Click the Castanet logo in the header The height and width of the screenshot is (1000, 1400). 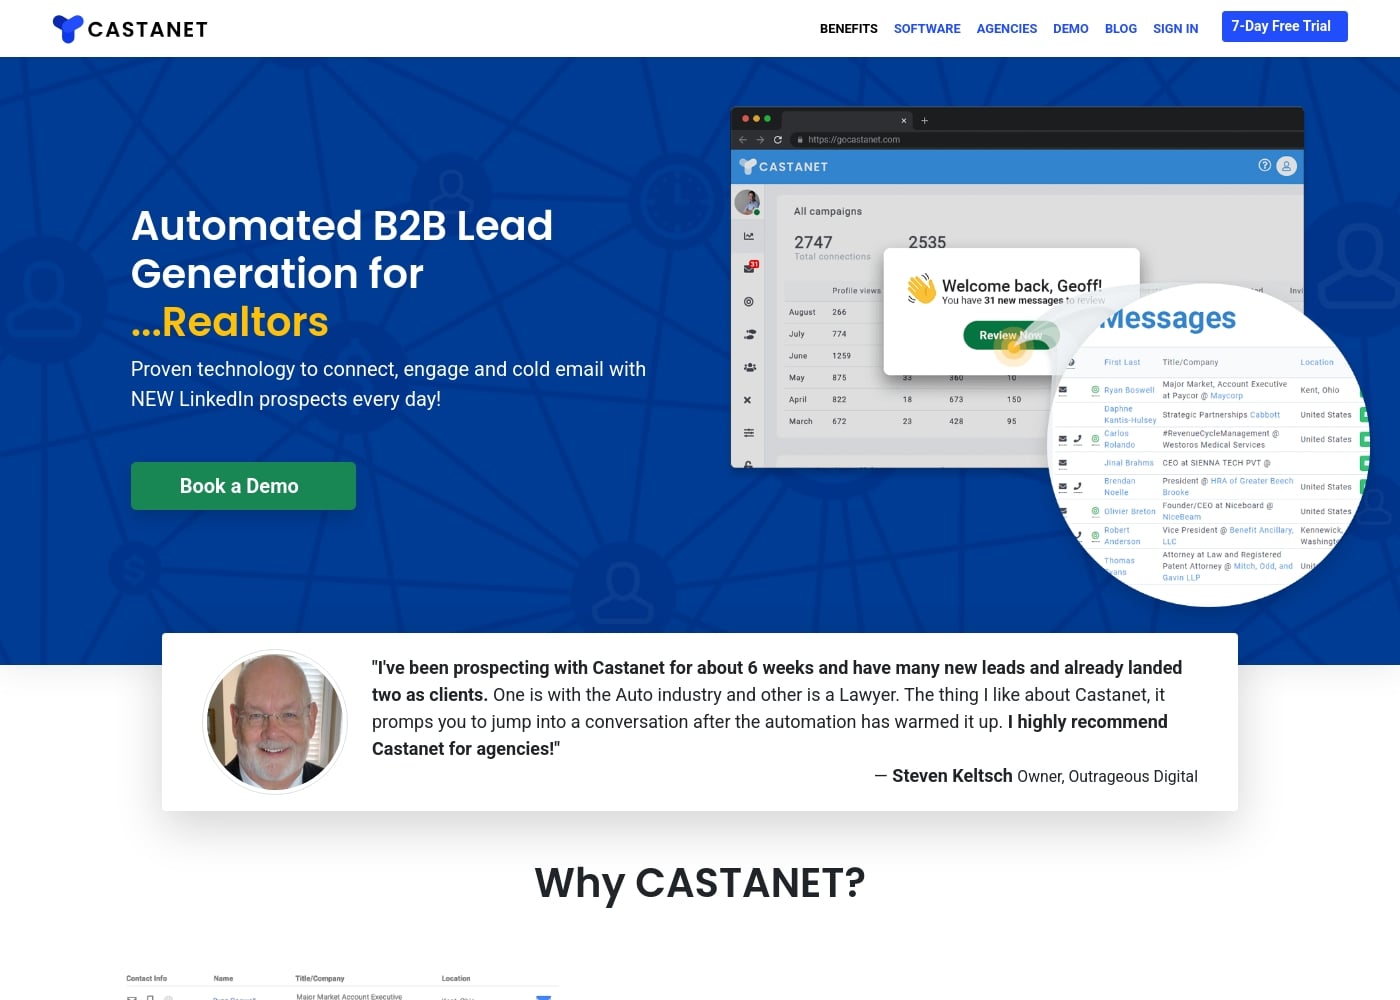click(x=130, y=29)
